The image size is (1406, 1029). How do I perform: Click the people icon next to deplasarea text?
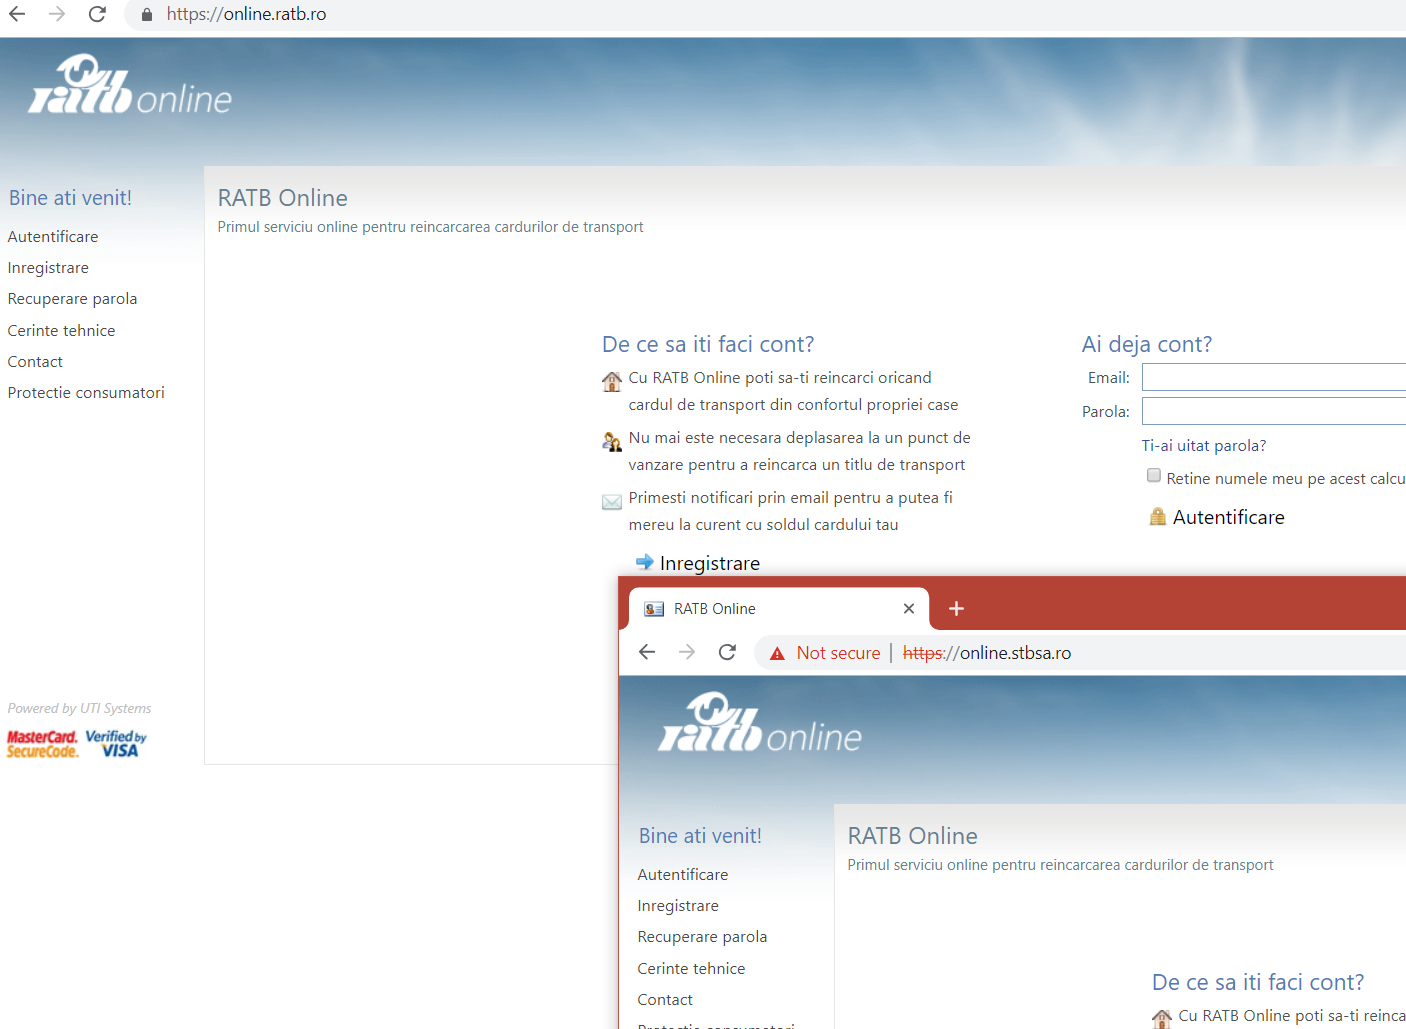pos(612,441)
